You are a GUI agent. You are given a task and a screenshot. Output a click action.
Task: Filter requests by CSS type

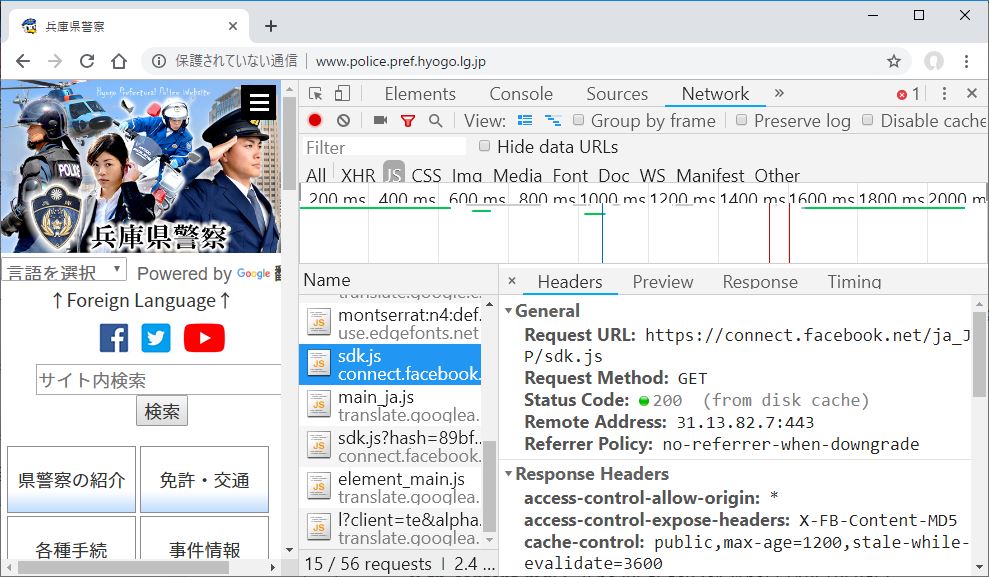426,175
